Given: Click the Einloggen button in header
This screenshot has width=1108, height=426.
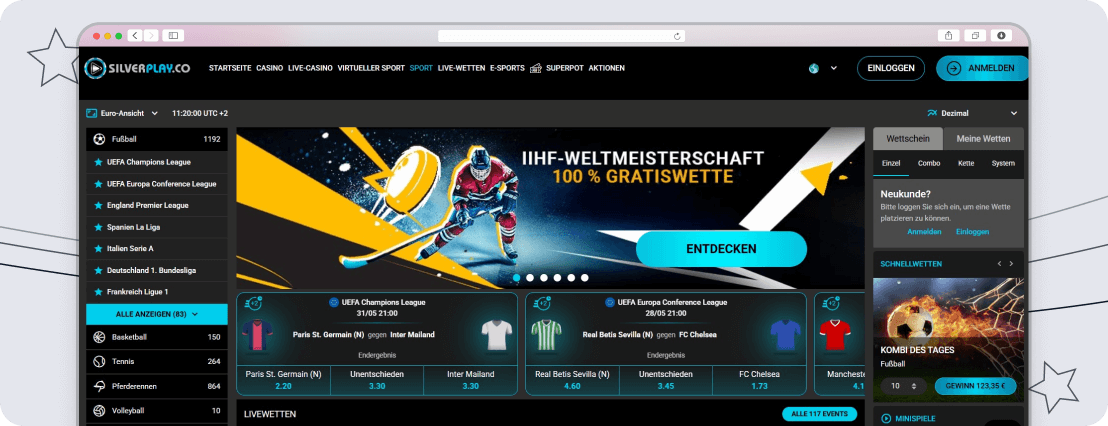Looking at the screenshot, I should (x=891, y=69).
